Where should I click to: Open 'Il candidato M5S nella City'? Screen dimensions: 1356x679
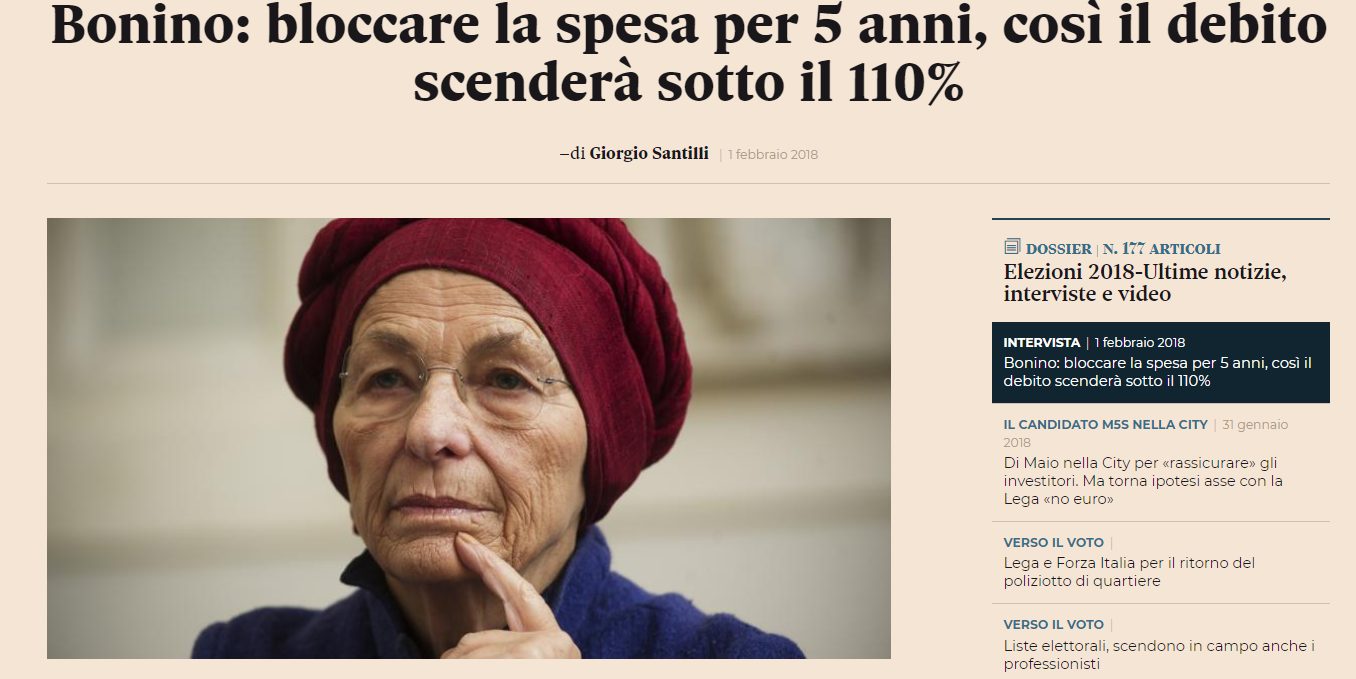[1105, 425]
